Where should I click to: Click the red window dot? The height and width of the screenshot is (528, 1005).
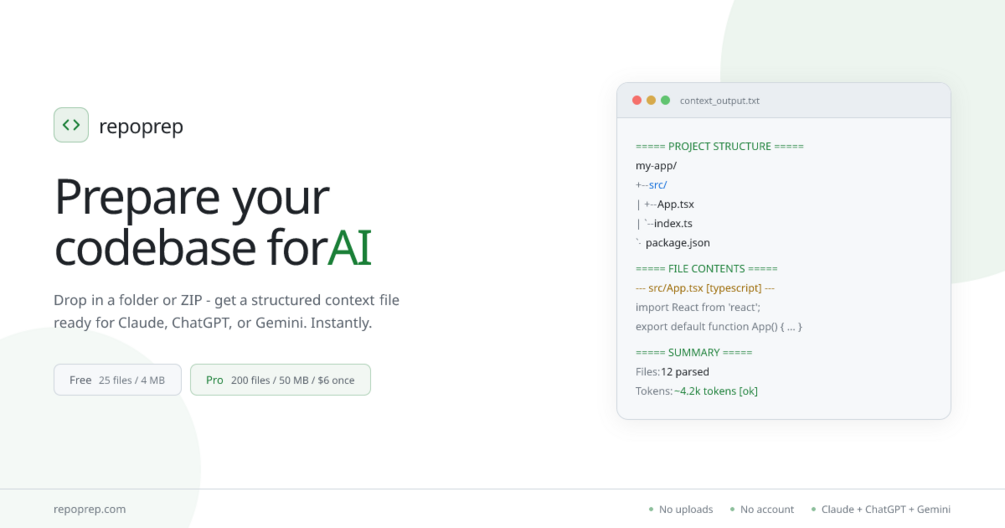[x=636, y=101]
